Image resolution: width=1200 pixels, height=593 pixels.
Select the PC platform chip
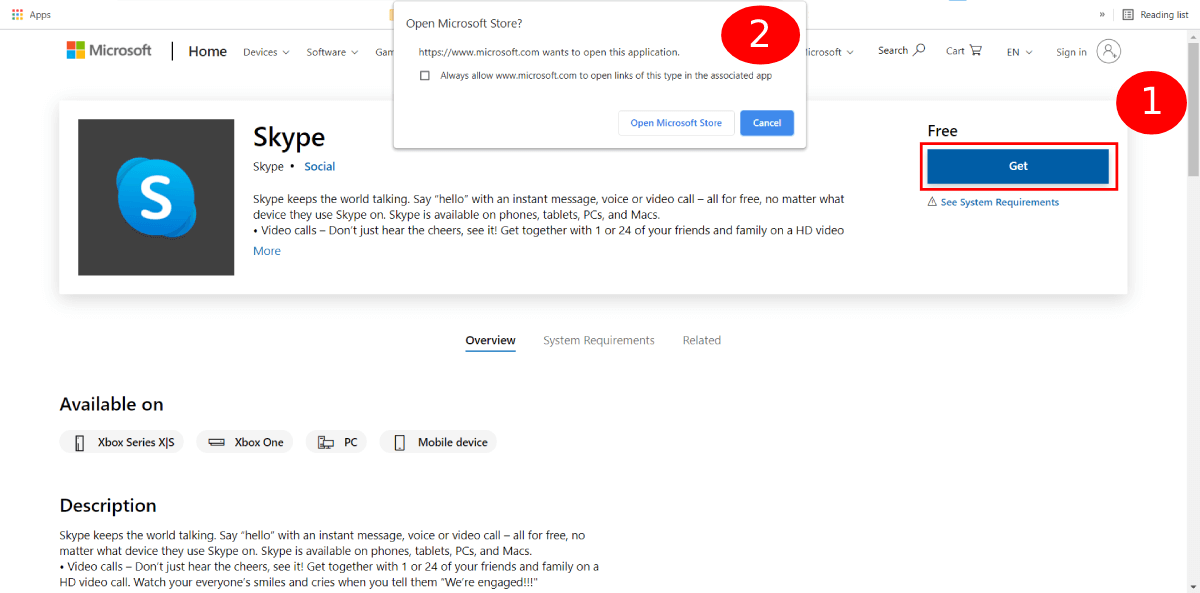(x=336, y=442)
